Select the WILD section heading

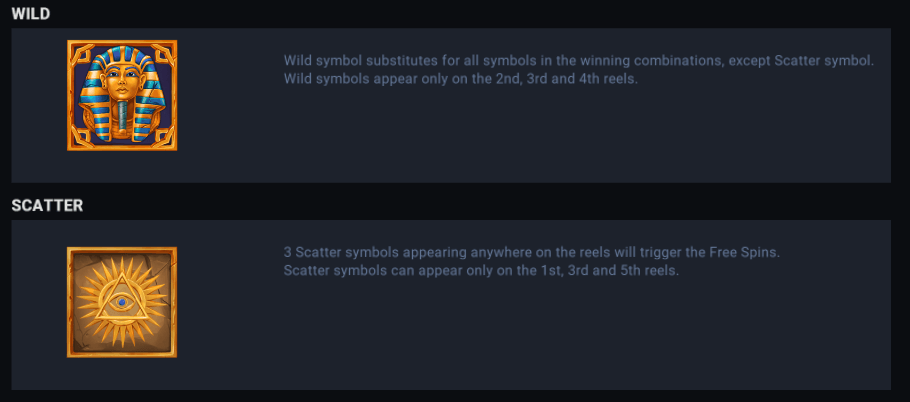[31, 13]
